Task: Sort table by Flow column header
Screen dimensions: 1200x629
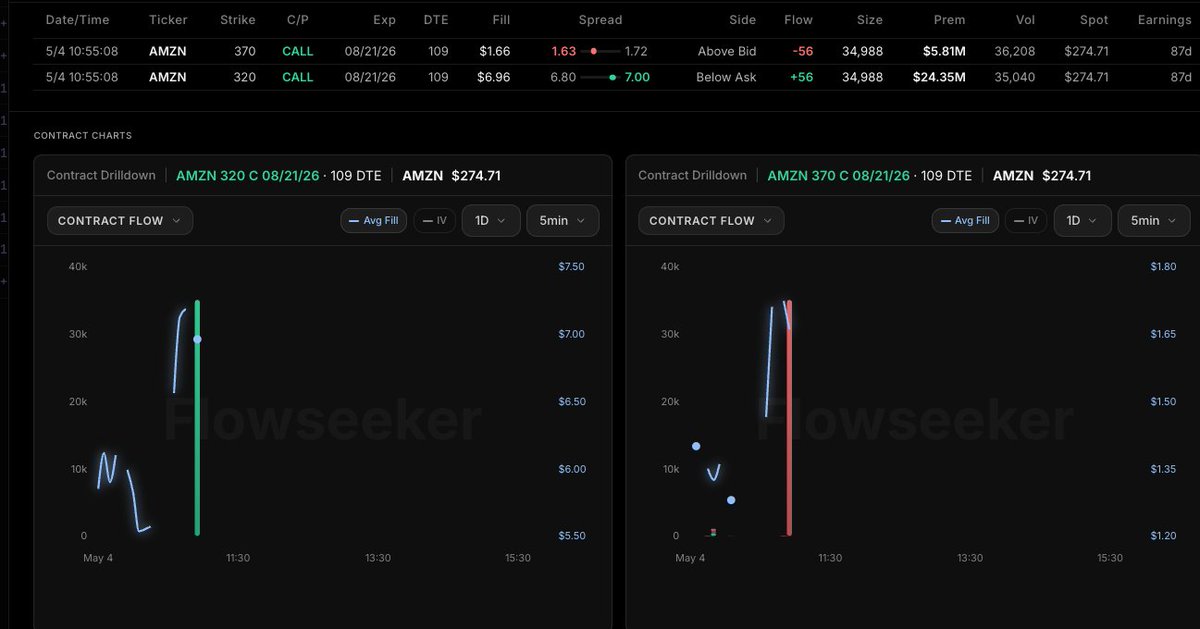Action: [798, 20]
